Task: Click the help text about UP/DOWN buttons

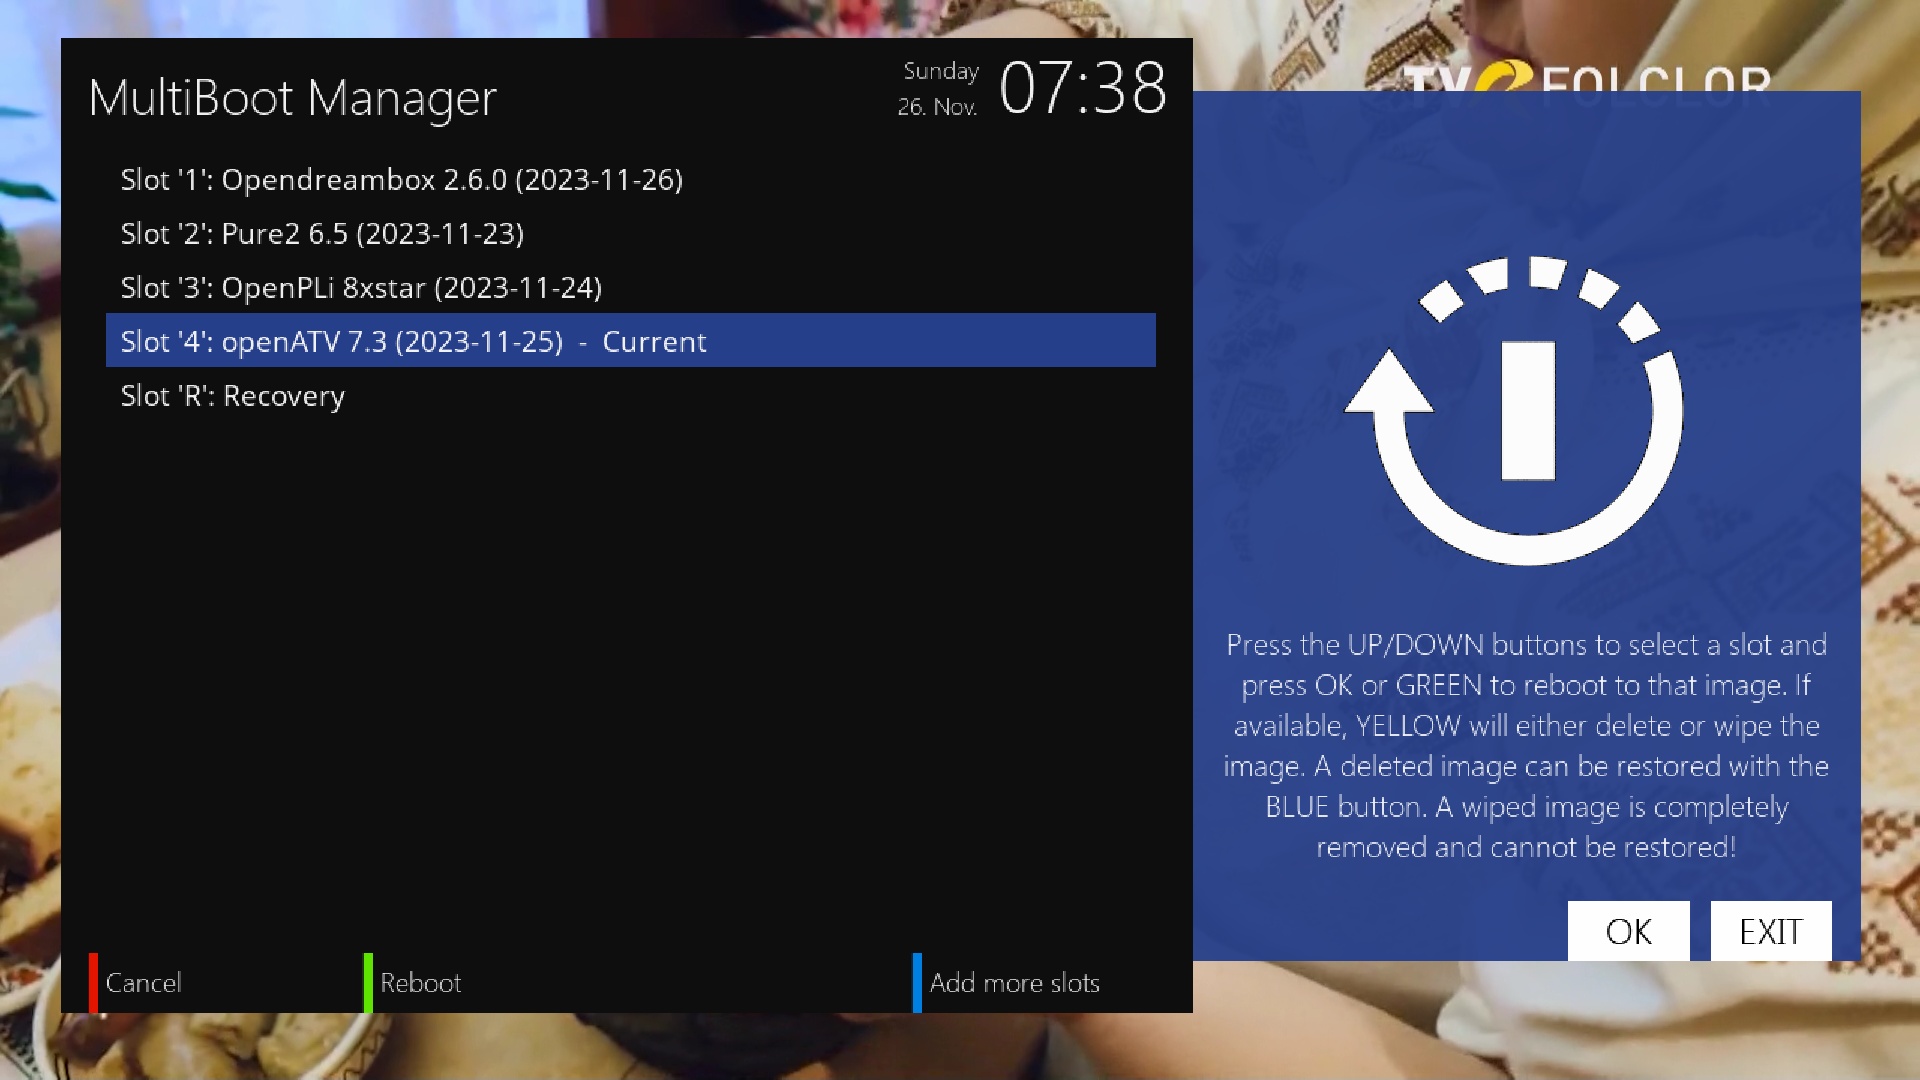Action: coord(1526,745)
